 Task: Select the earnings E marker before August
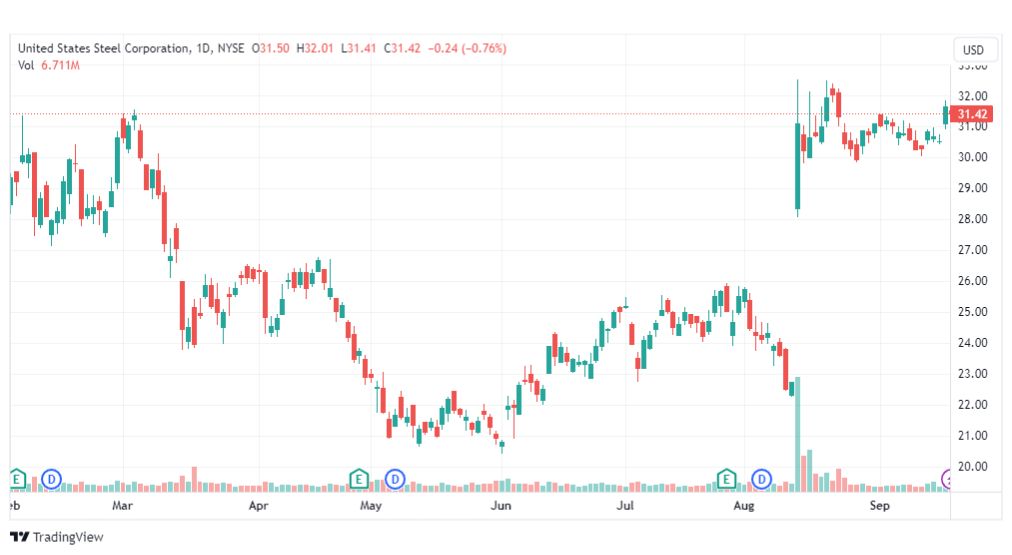[727, 479]
